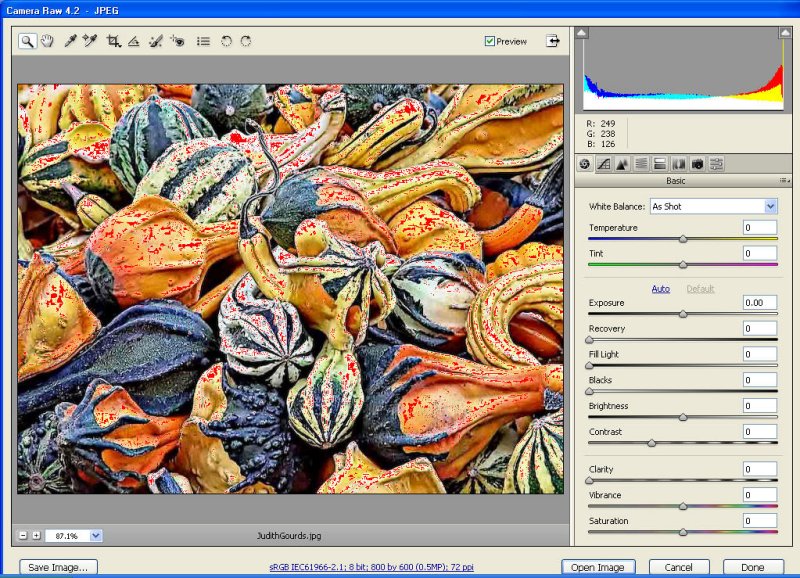
Task: Uncheck the Preview checkbox
Action: [x=490, y=41]
